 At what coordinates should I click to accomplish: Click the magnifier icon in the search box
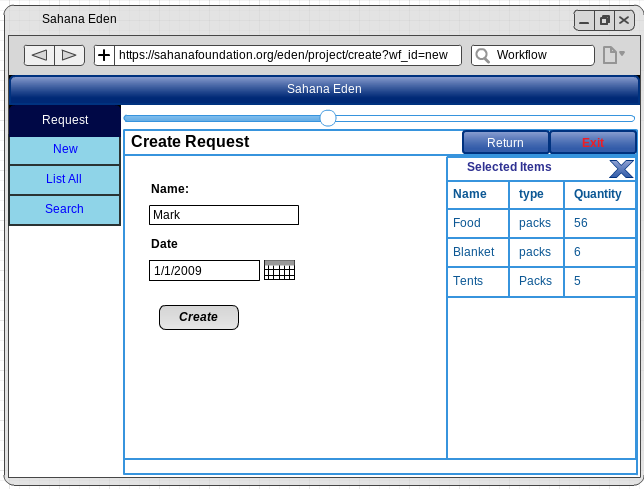click(482, 55)
